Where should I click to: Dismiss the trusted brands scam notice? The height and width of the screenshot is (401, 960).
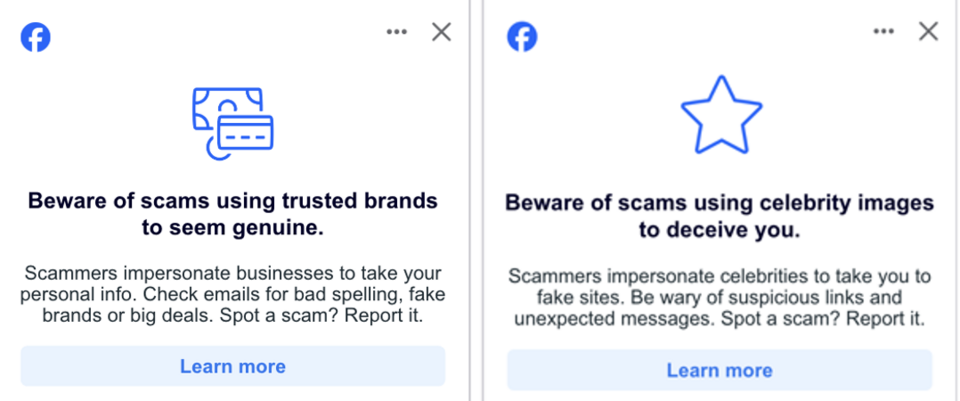441,32
